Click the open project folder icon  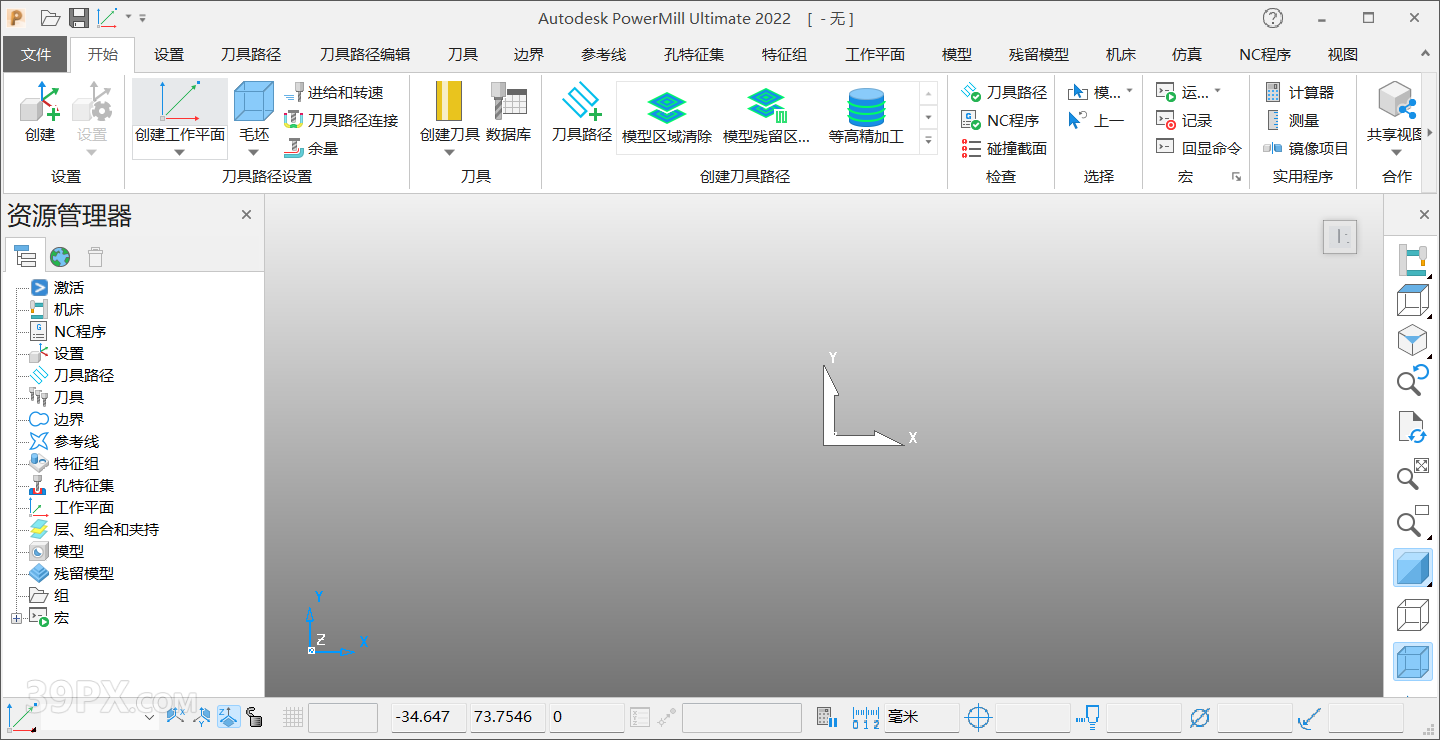click(x=51, y=18)
